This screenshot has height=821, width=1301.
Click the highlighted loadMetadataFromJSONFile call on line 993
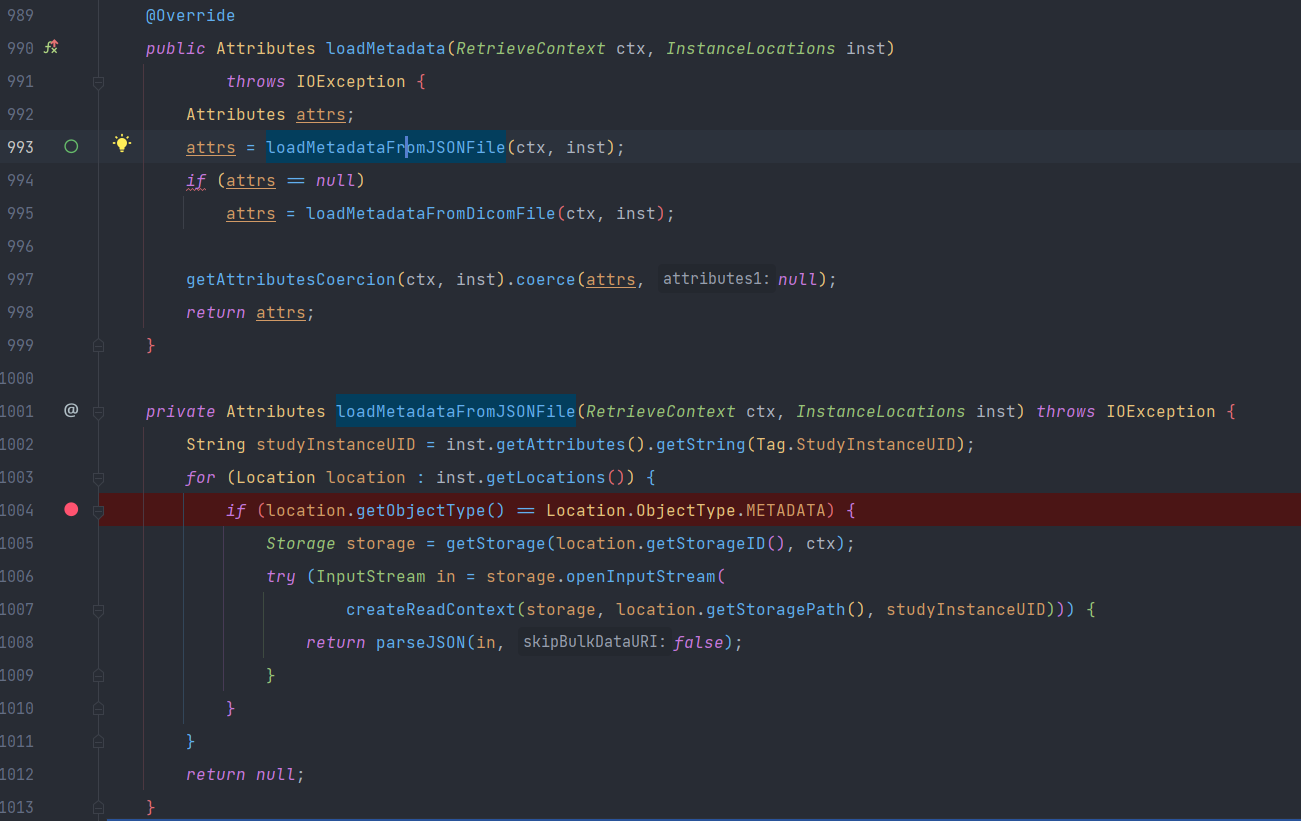[386, 147]
